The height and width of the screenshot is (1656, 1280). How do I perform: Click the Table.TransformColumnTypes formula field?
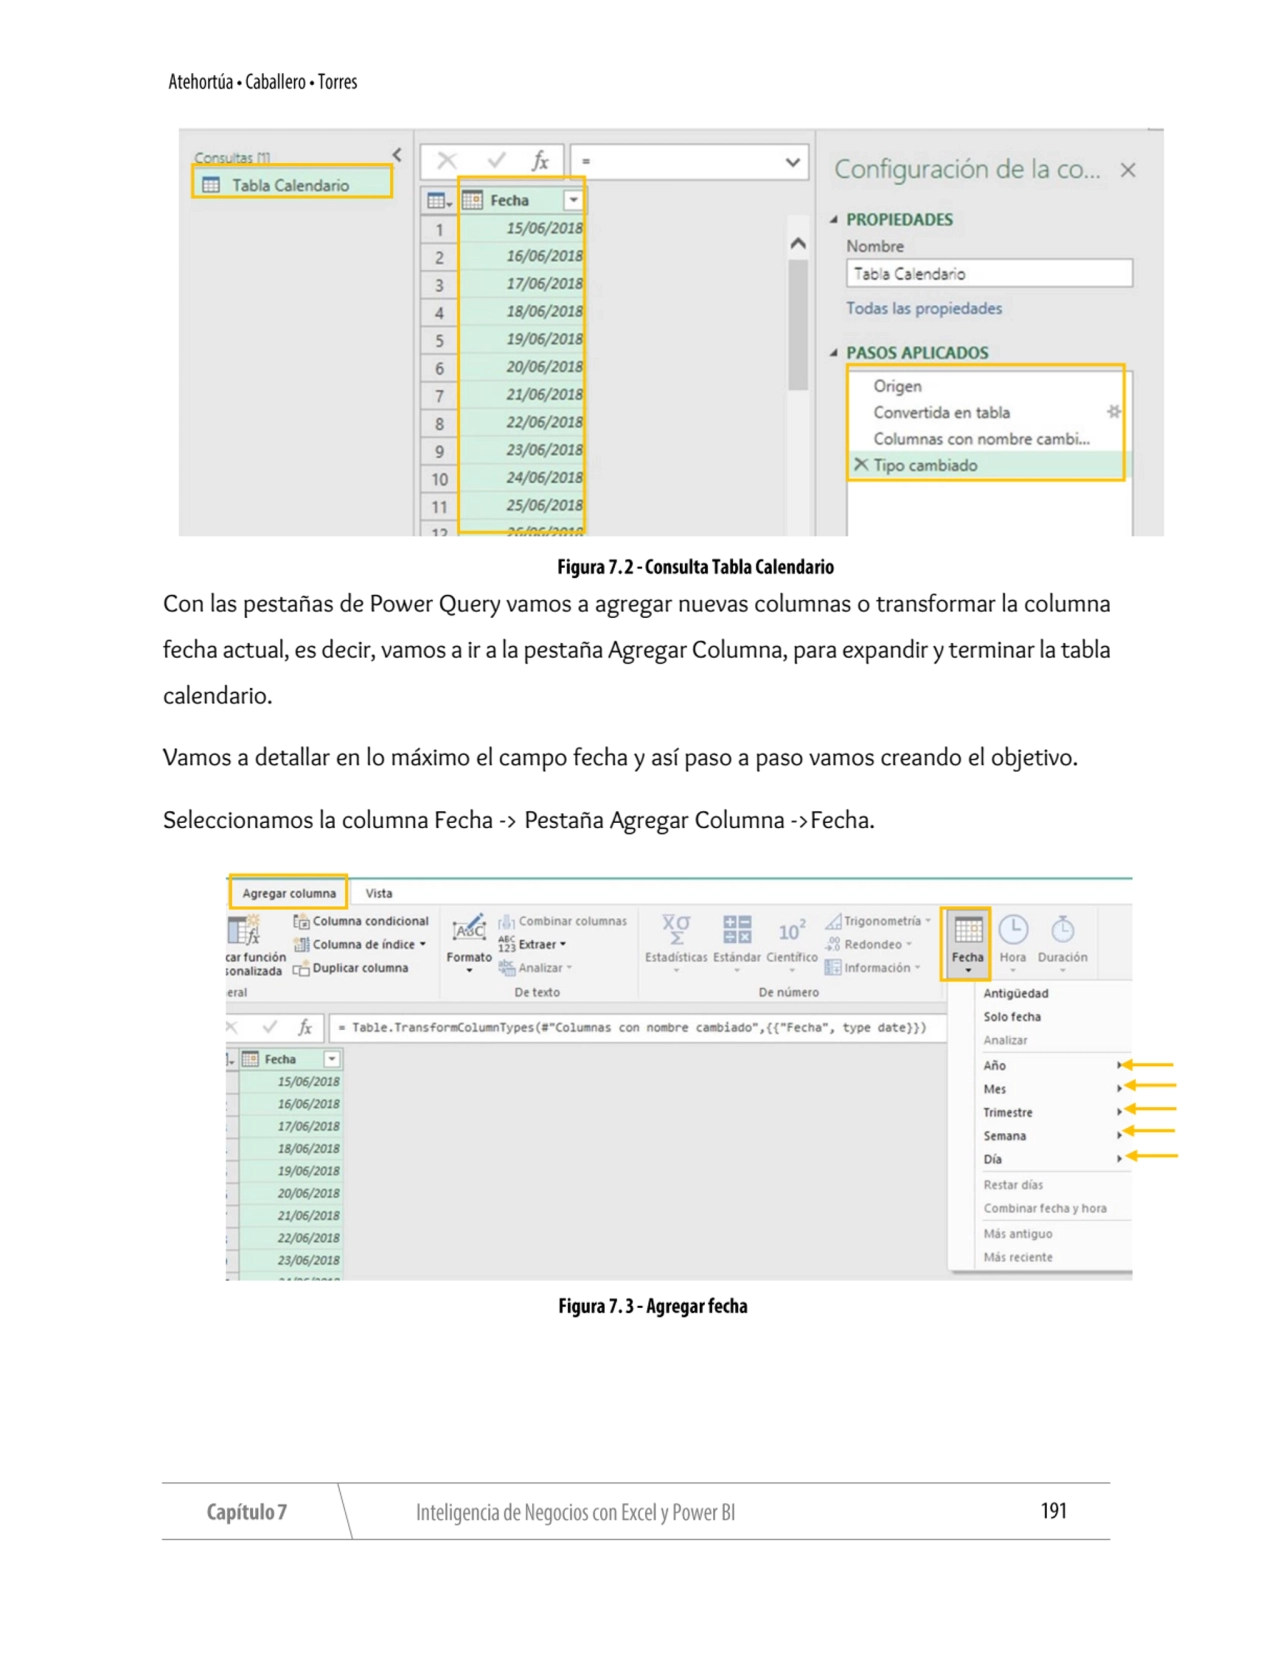(x=637, y=1027)
